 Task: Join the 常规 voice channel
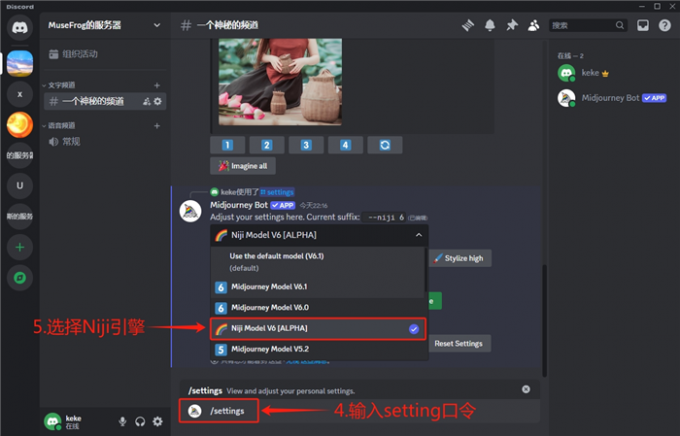tap(104, 142)
